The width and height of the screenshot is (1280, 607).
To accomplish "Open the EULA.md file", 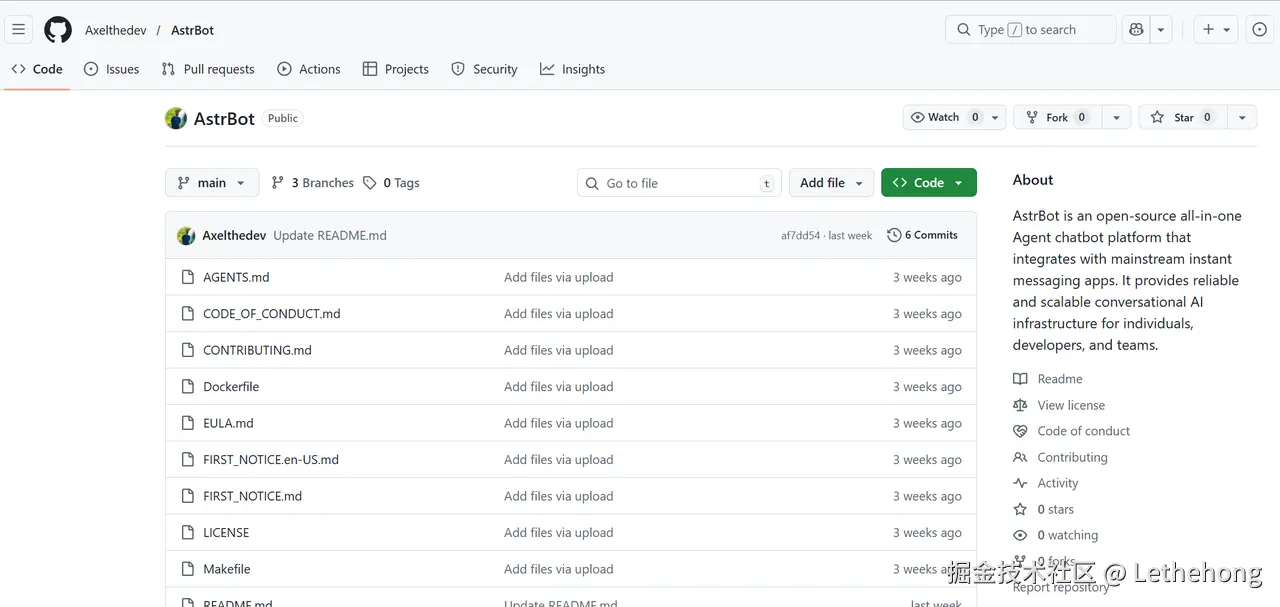I will (228, 423).
